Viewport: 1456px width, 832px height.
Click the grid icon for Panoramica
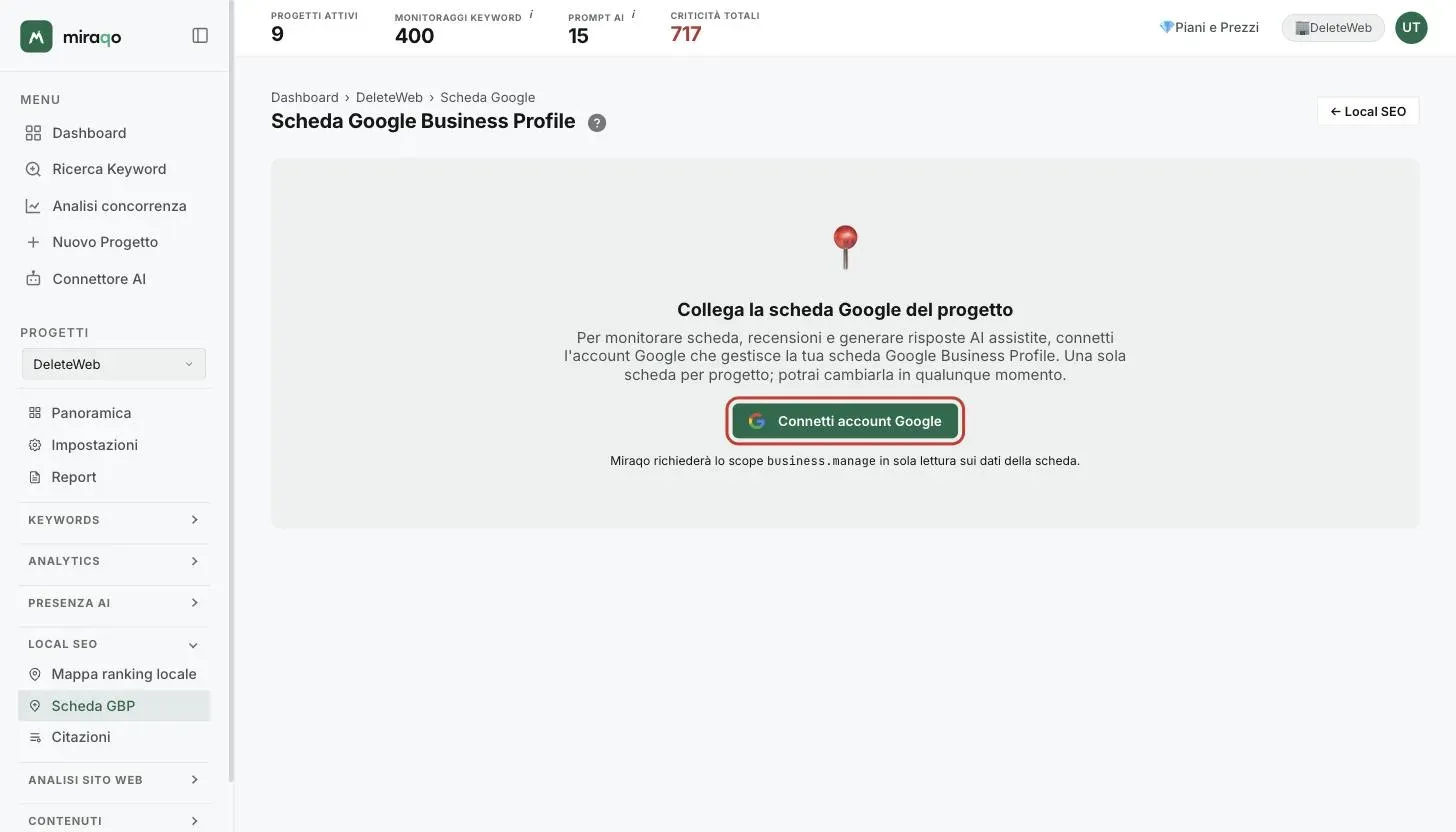[35, 413]
